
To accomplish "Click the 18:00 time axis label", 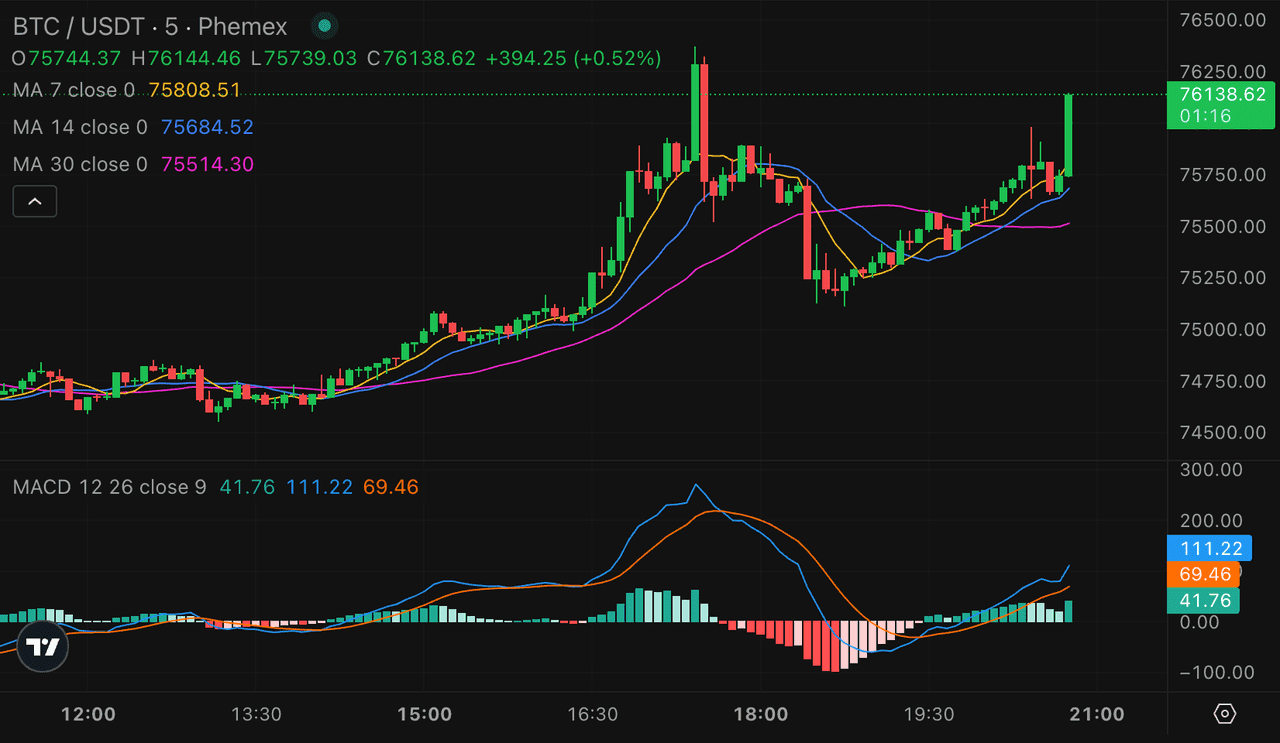I will tap(760, 714).
